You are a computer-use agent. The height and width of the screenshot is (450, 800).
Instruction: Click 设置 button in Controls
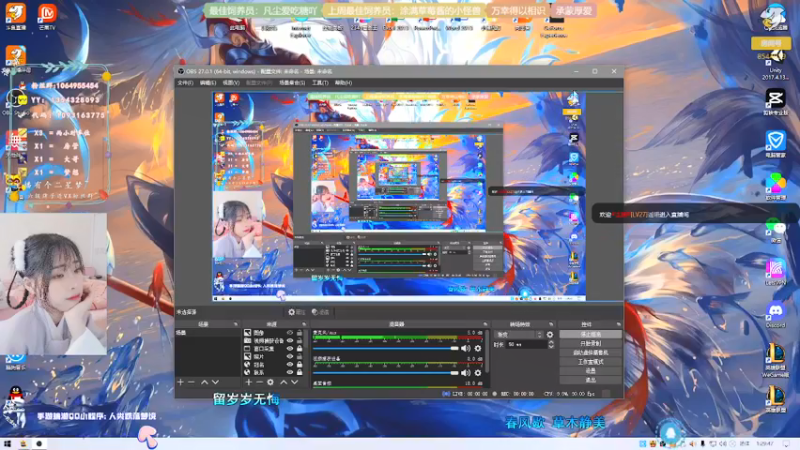[x=590, y=371]
